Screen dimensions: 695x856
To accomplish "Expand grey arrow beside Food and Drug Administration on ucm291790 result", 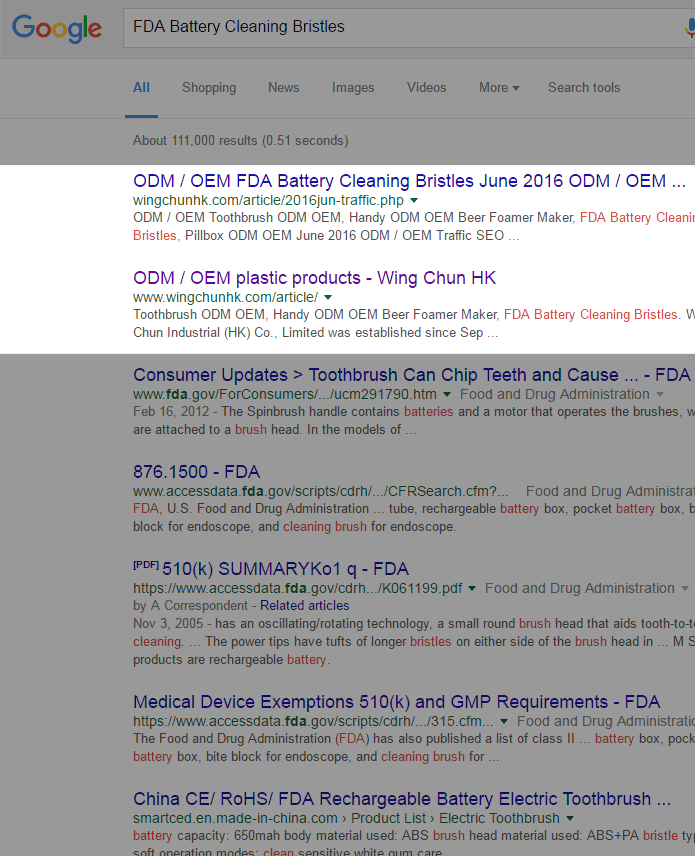I will tap(660, 394).
